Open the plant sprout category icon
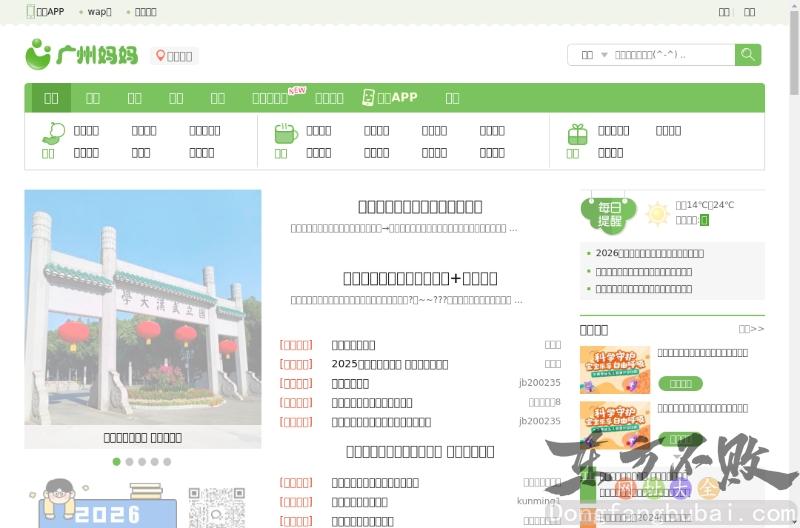The height and width of the screenshot is (528, 800). [52, 133]
